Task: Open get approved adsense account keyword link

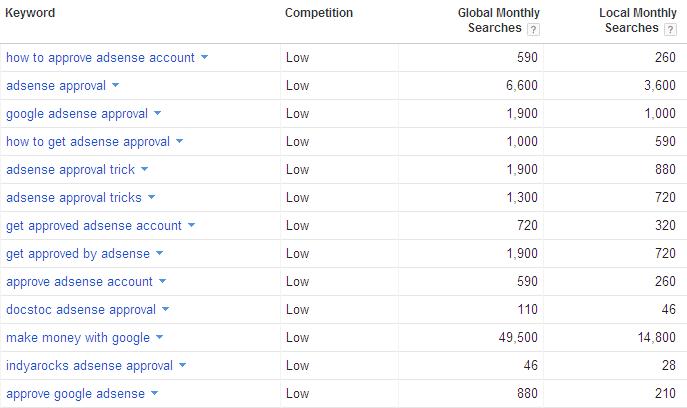Action: [94, 226]
